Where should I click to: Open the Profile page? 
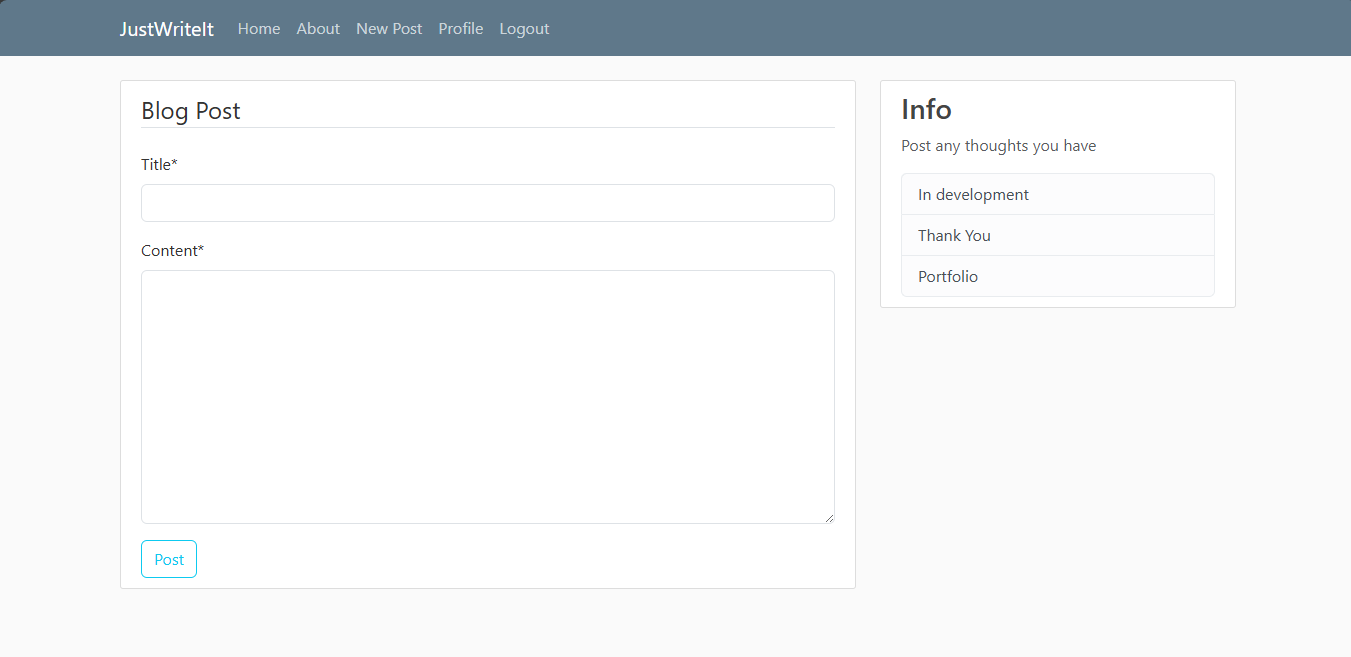tap(461, 29)
